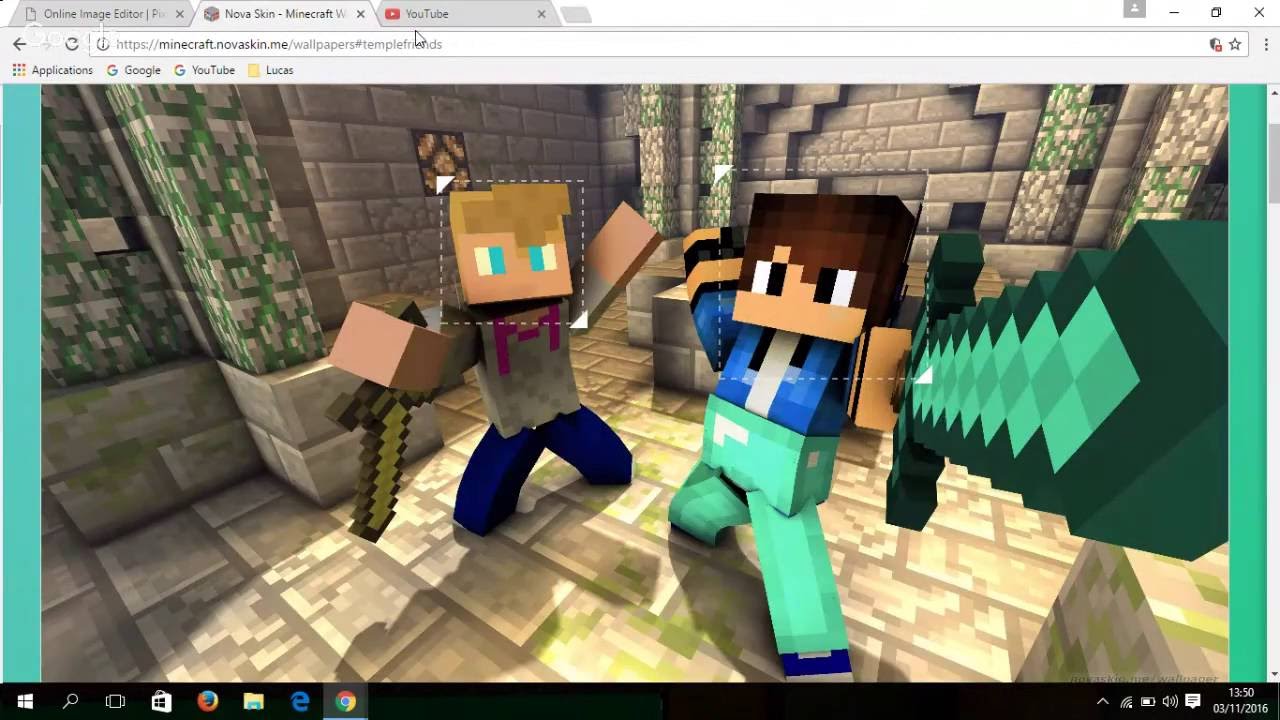Viewport: 1280px width, 720px height.
Task: Reload the Nova Skin page
Action: (x=71, y=44)
